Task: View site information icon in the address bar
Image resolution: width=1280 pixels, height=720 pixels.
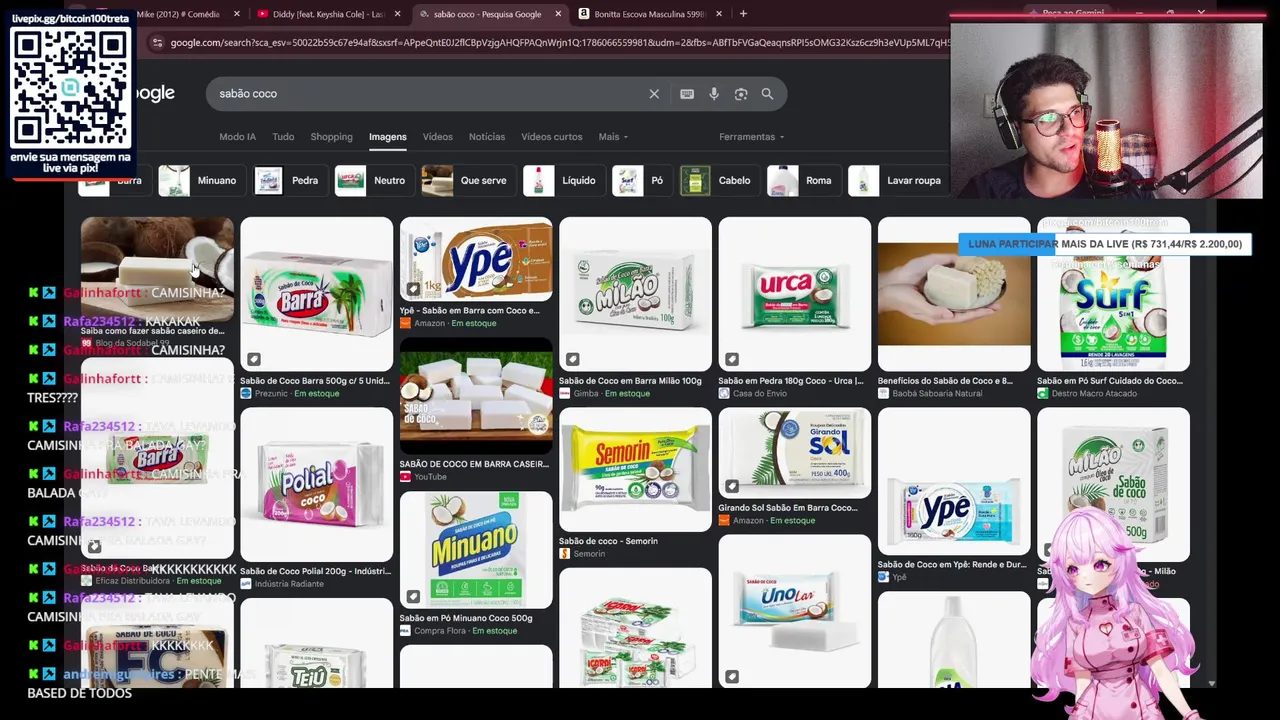Action: coord(157,43)
